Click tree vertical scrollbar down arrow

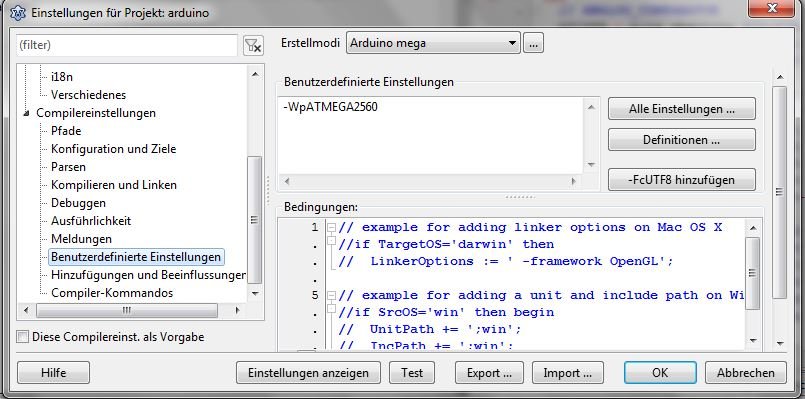pyautogui.click(x=255, y=294)
